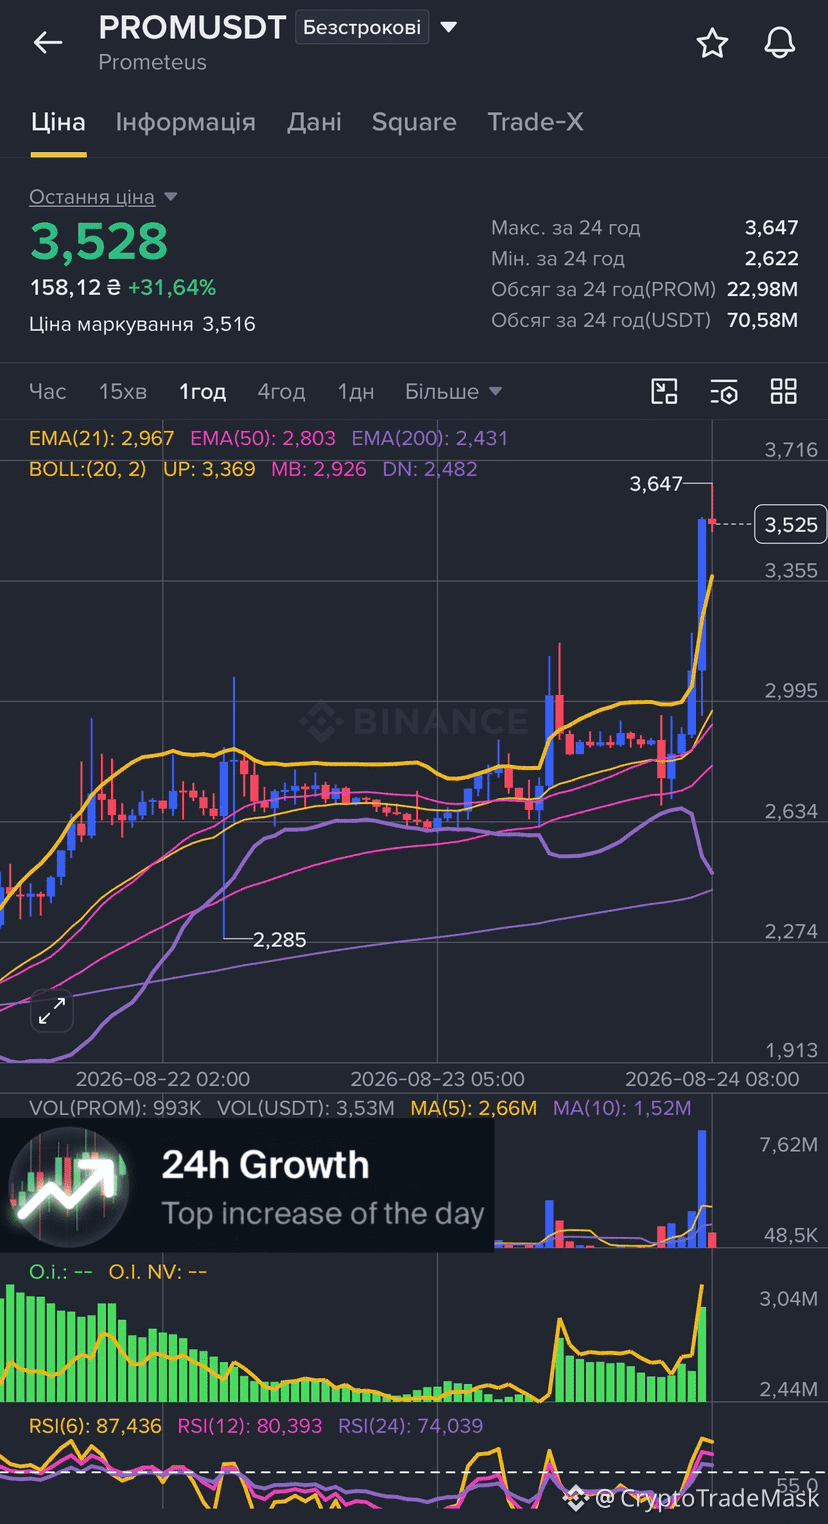Click the 2026-08-22 02:00 time label
This screenshot has width=828, height=1524.
tap(163, 1079)
